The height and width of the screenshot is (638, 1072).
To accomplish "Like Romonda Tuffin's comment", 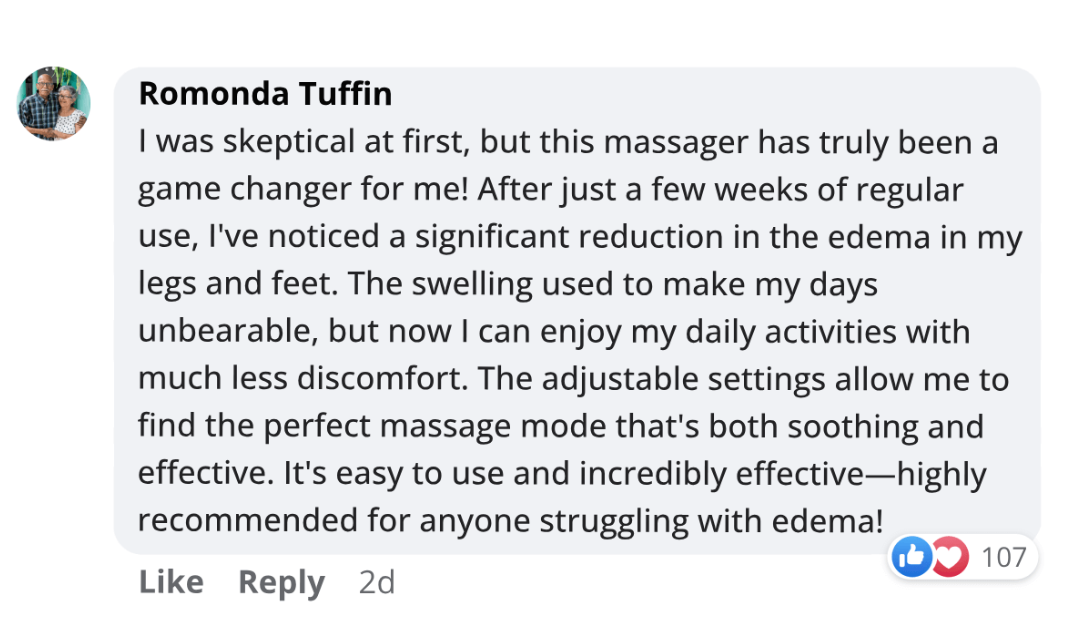I will pos(171,582).
